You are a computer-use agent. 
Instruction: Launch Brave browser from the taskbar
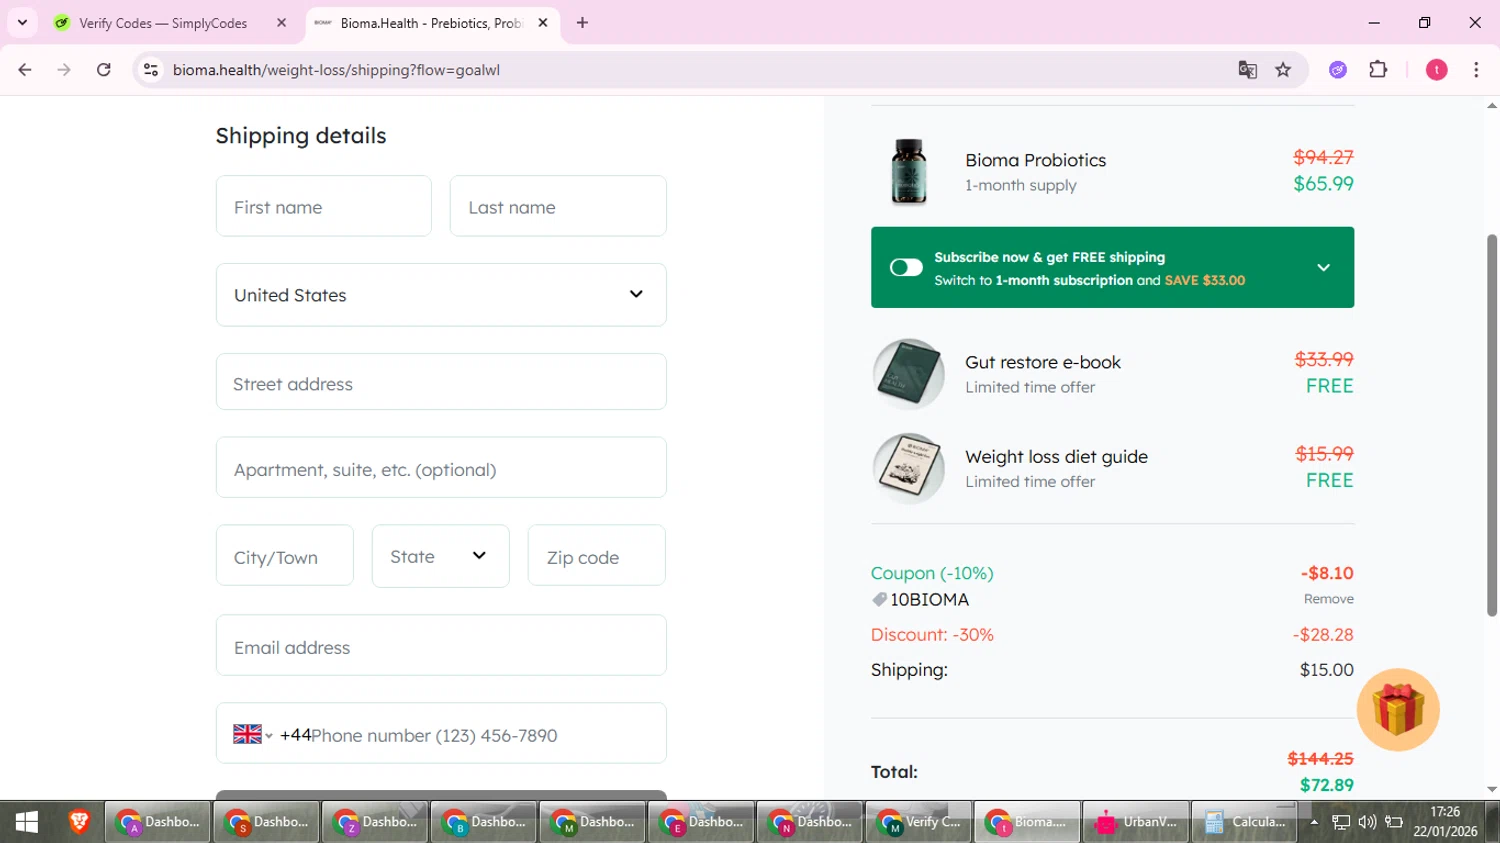pos(79,822)
